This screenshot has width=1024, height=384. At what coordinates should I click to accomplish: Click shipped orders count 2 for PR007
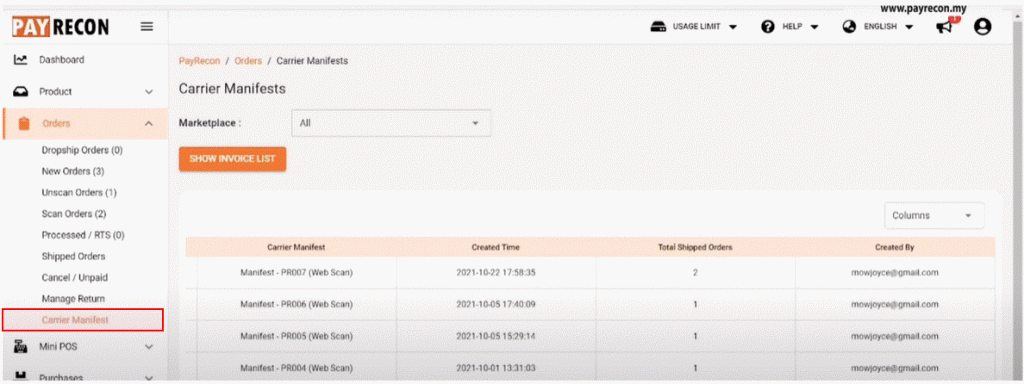(x=696, y=272)
